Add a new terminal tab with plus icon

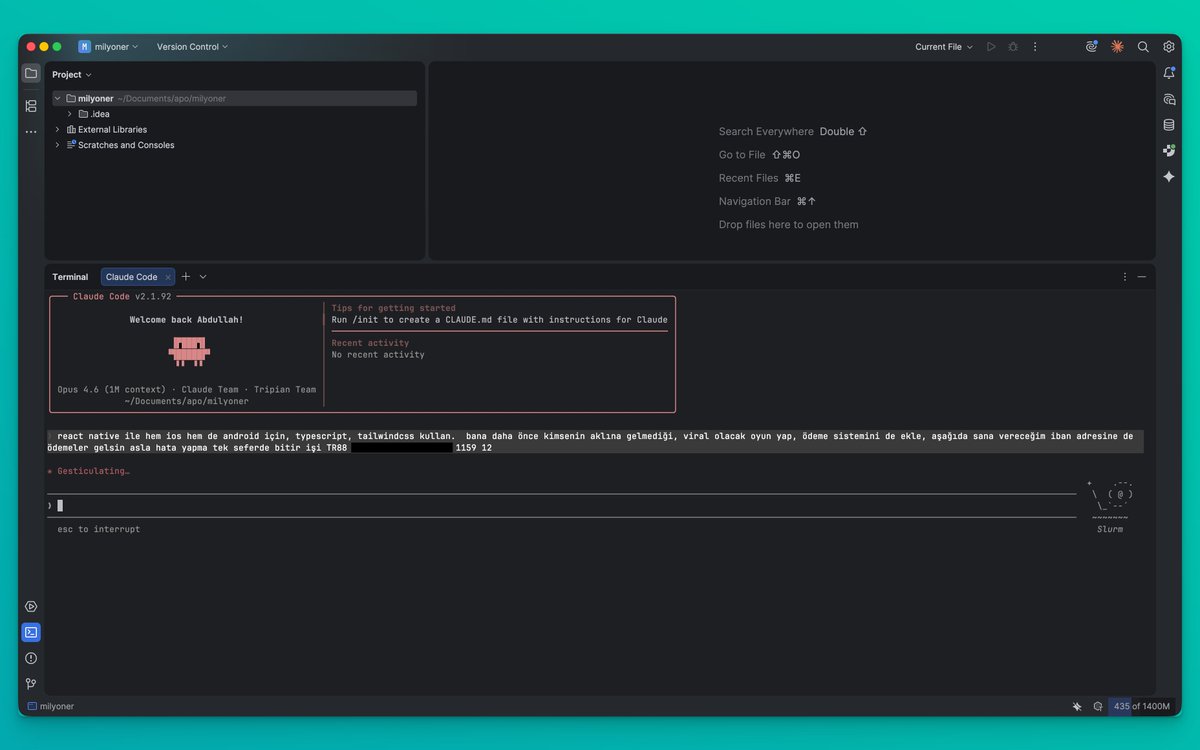[186, 277]
